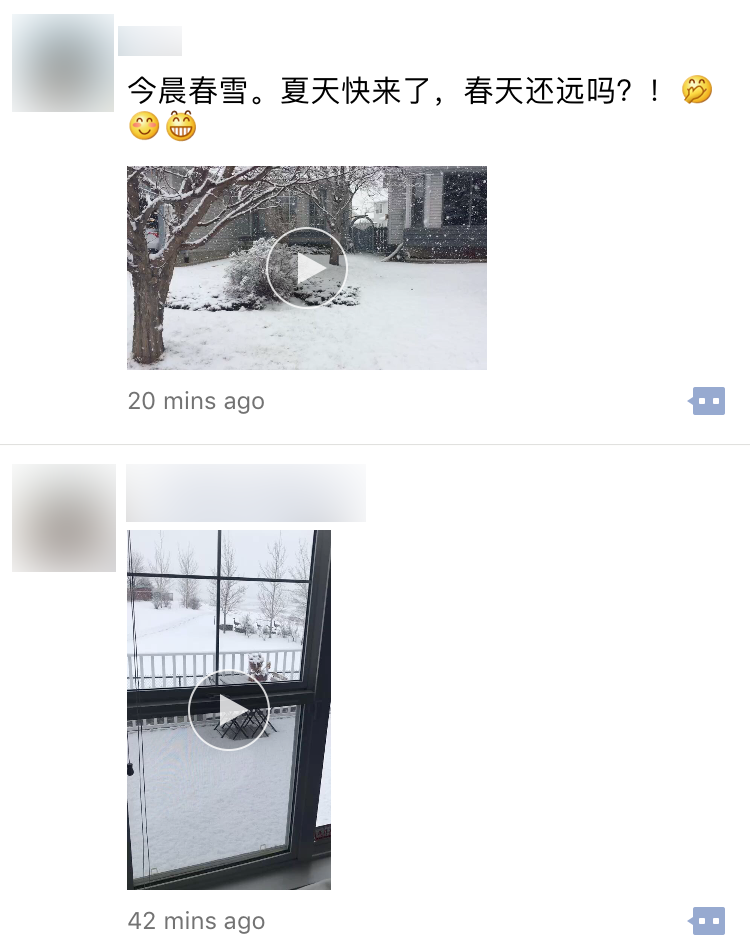750x946 pixels.
Task: Click the 42 mins ago timestamp
Action: [x=196, y=921]
